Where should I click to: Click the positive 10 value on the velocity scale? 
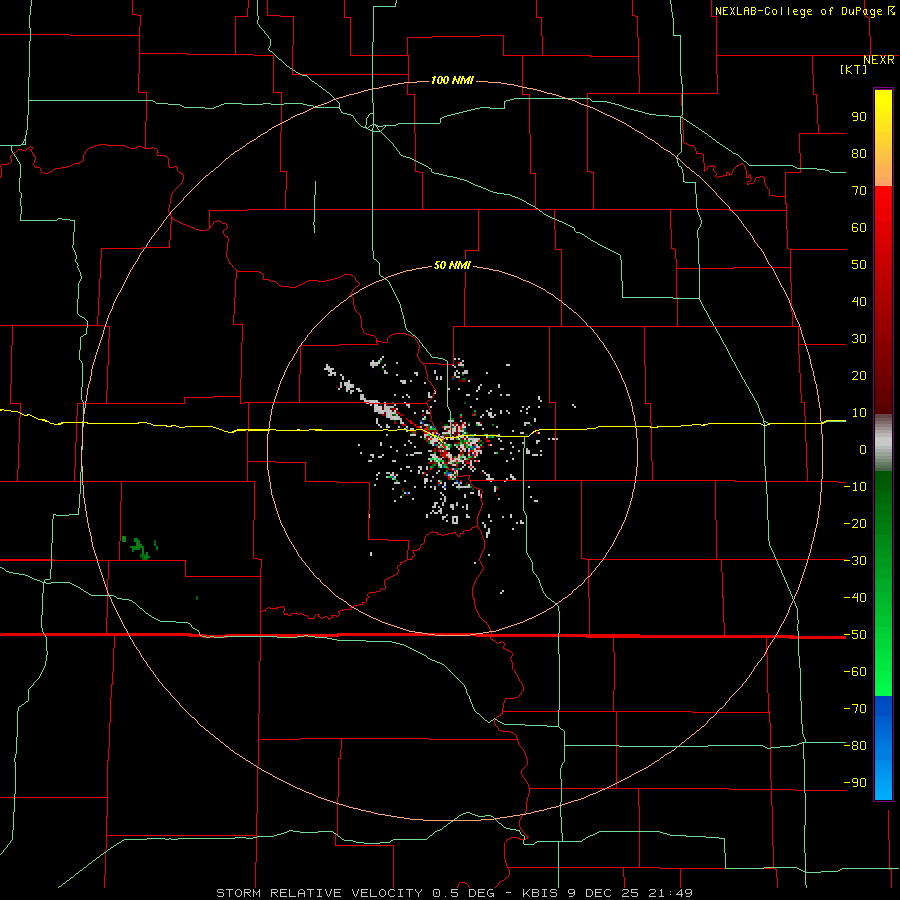click(859, 413)
